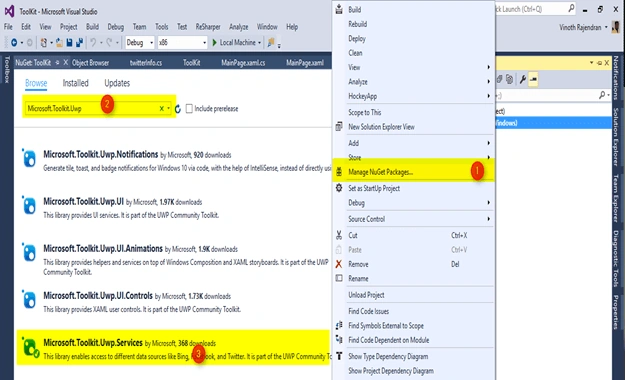Start debugging with the green play icon

pyautogui.click(x=214, y=42)
